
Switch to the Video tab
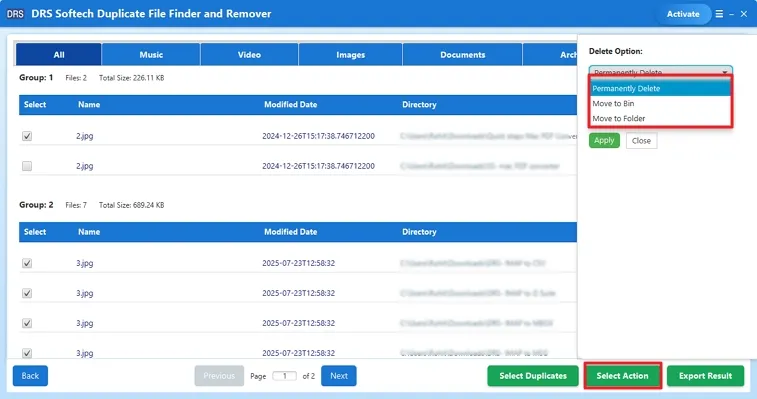(x=249, y=55)
